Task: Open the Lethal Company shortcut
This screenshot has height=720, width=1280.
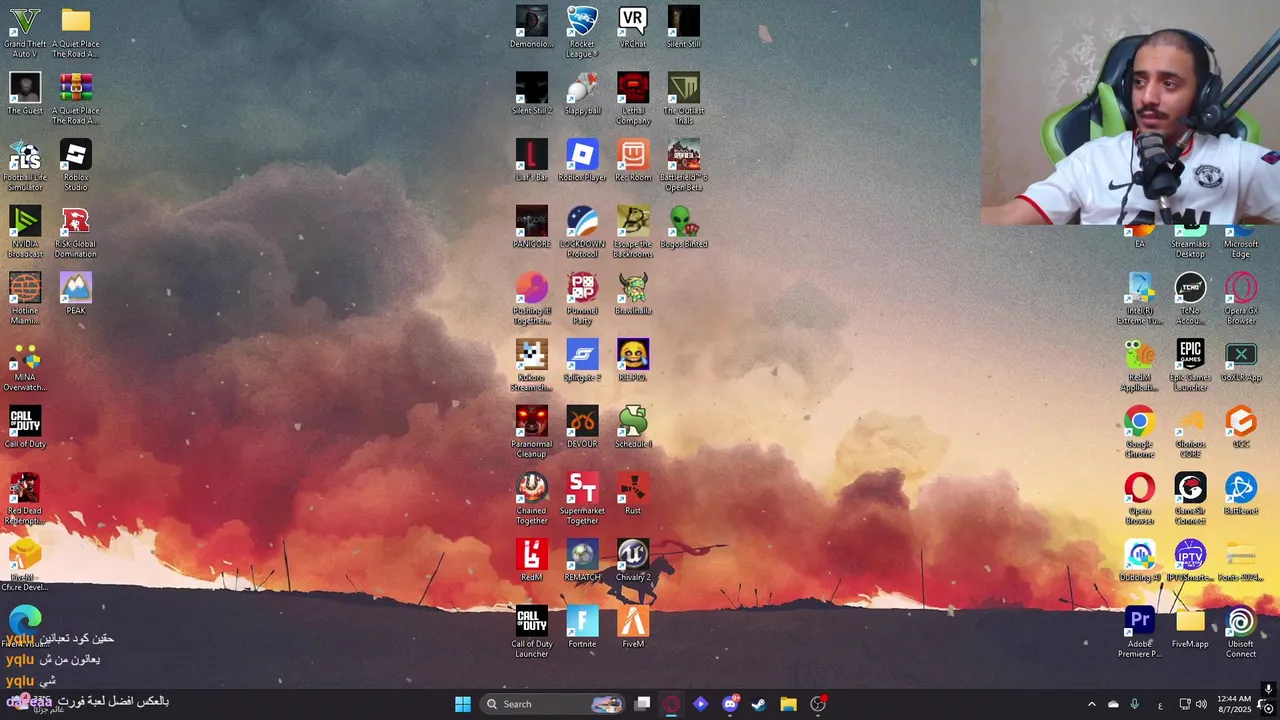Action: [632, 99]
